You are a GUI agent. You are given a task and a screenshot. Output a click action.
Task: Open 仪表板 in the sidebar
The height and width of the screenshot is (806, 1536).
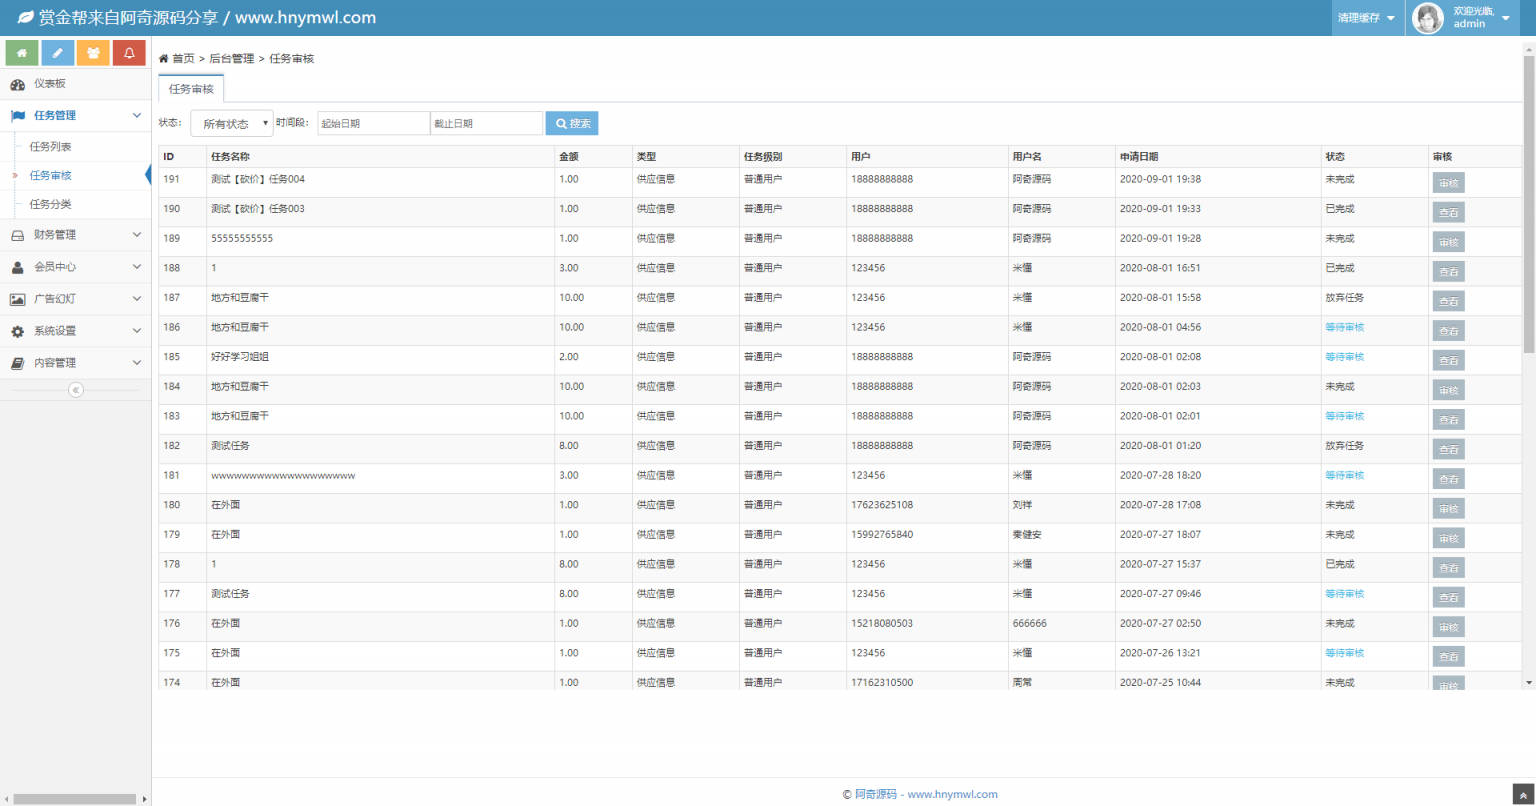coord(75,84)
